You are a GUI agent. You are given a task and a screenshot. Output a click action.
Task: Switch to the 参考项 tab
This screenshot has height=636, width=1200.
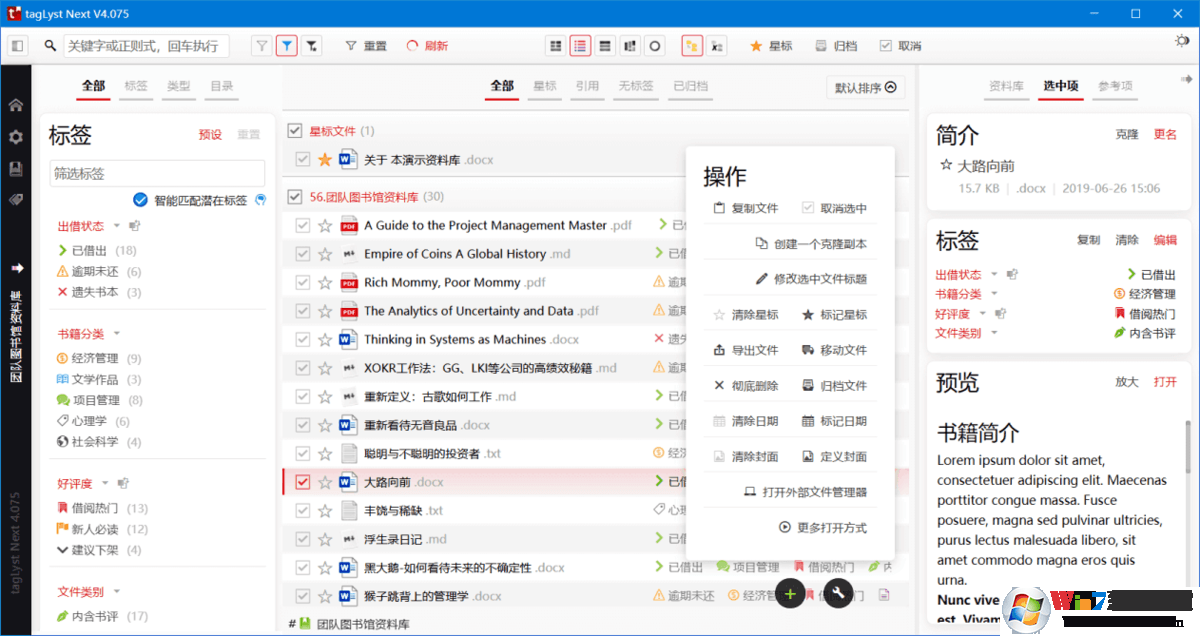[x=1115, y=86]
